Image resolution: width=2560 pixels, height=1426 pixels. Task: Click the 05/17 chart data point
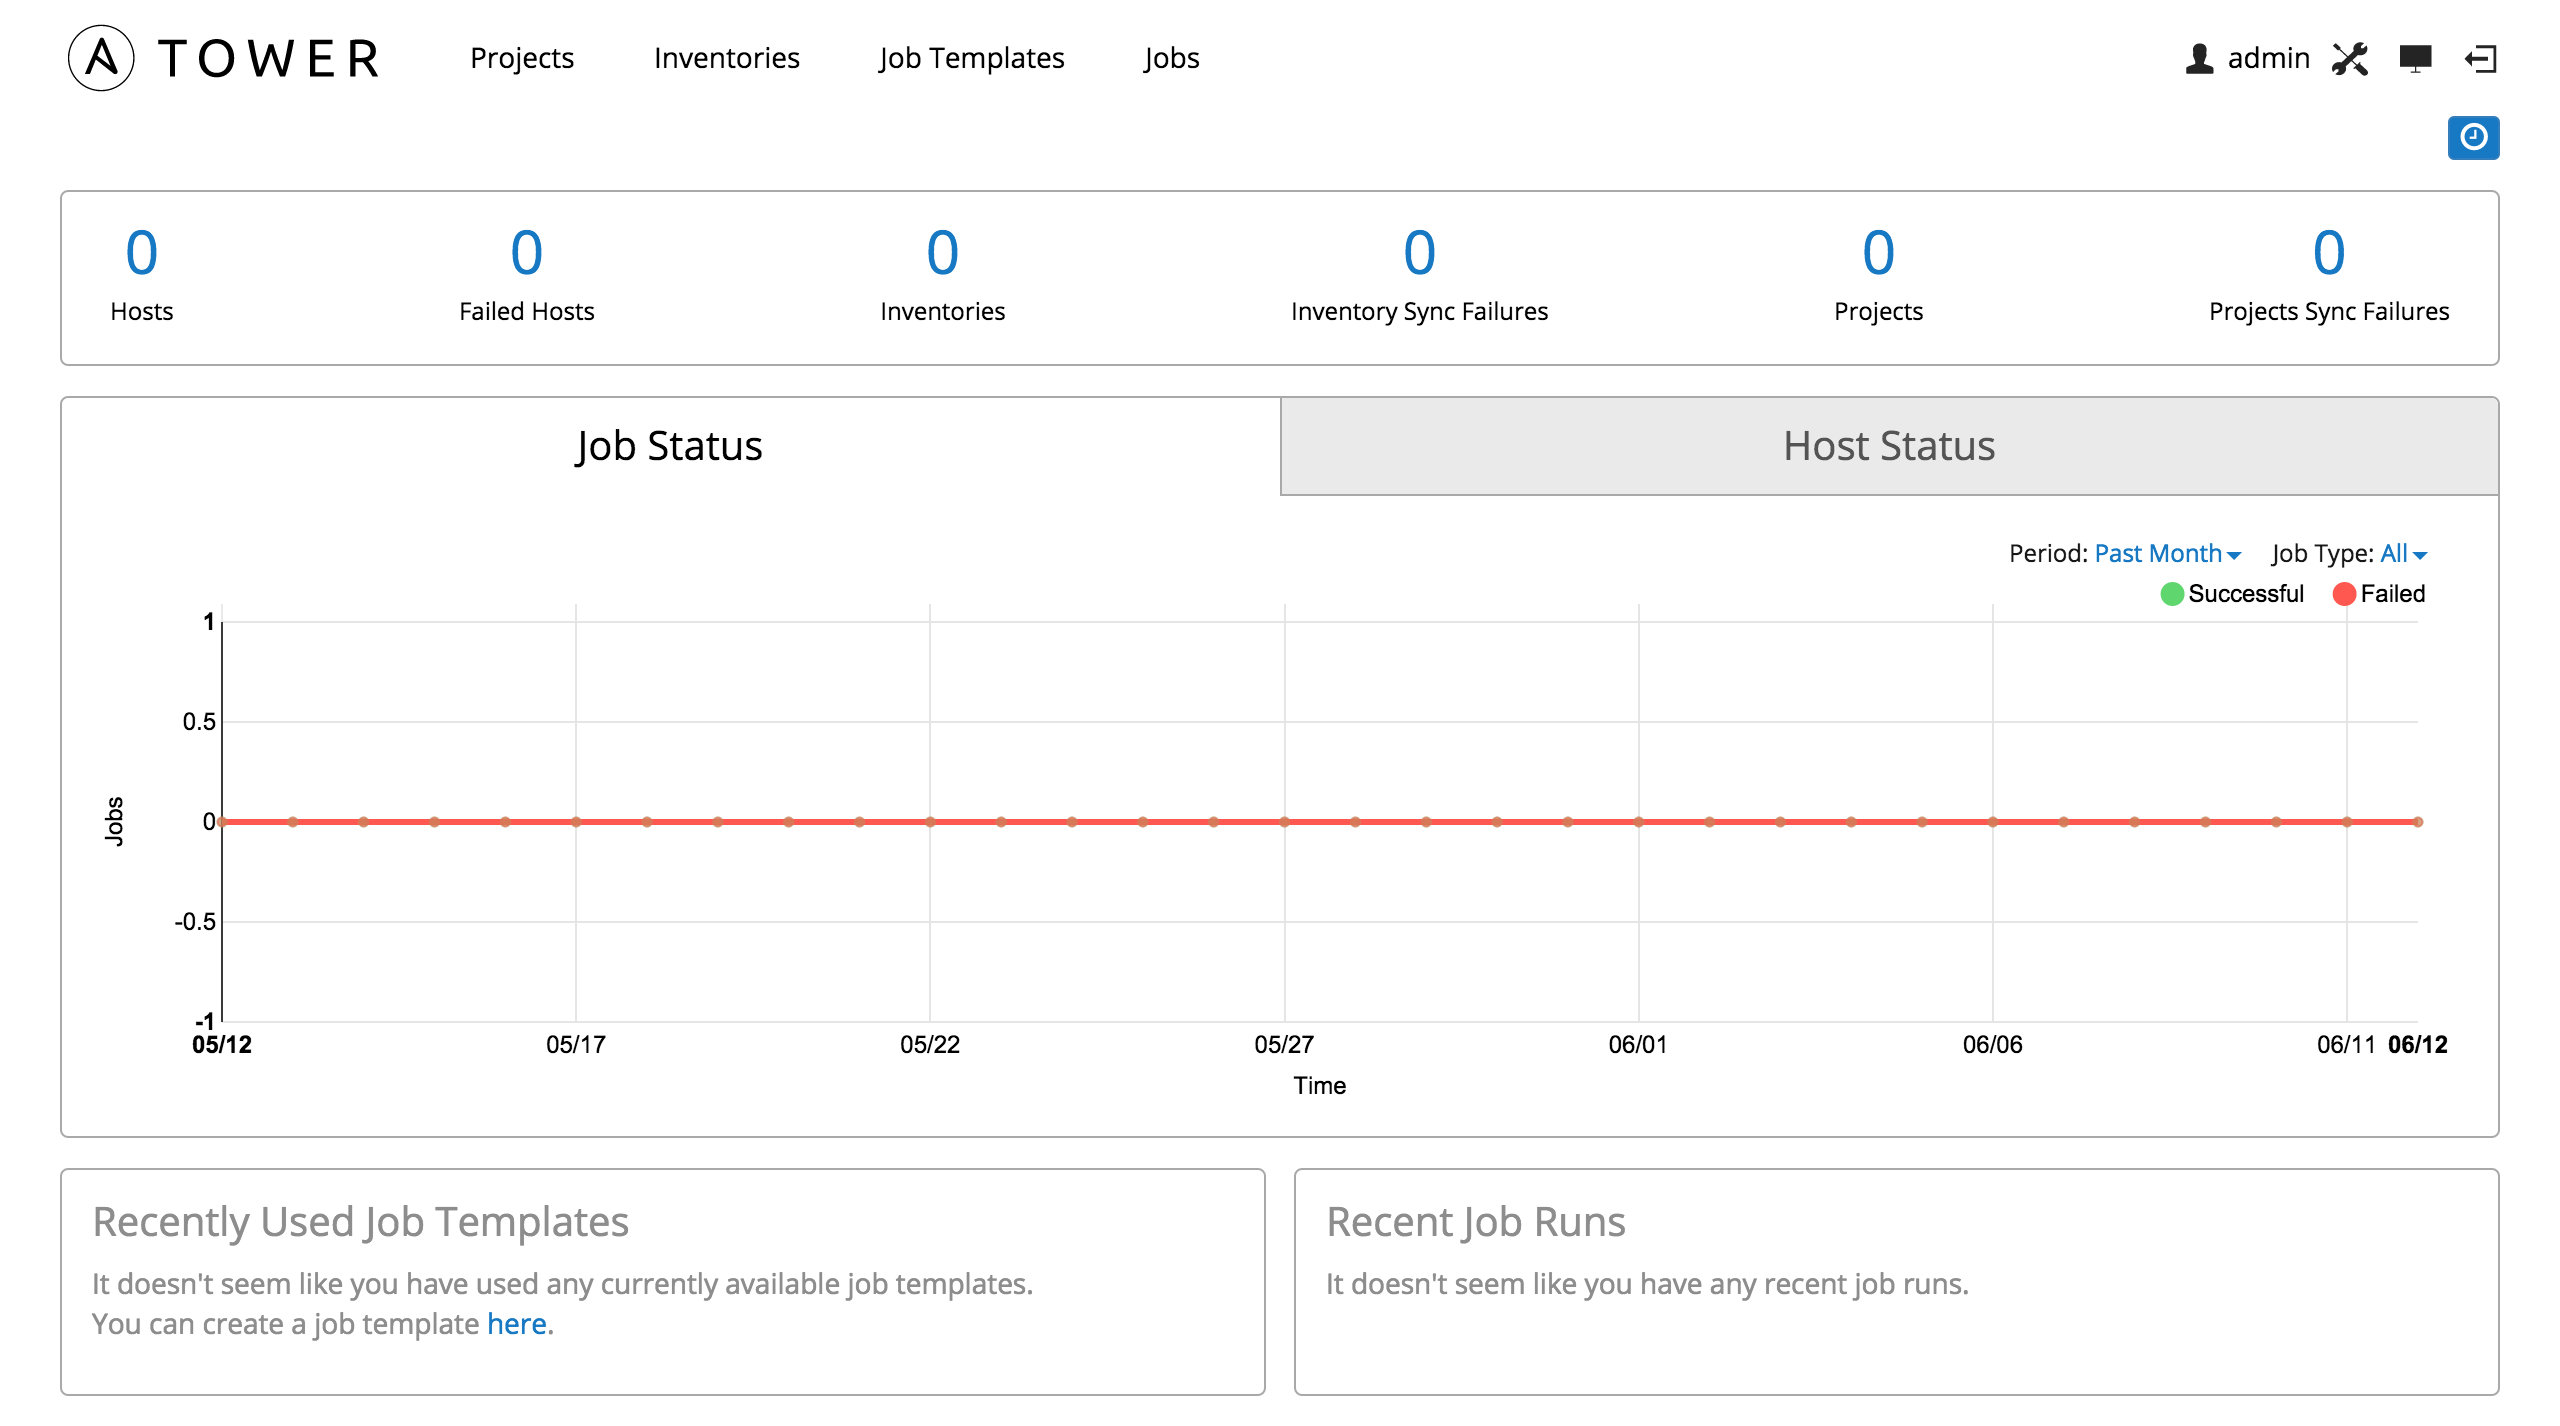pos(576,822)
